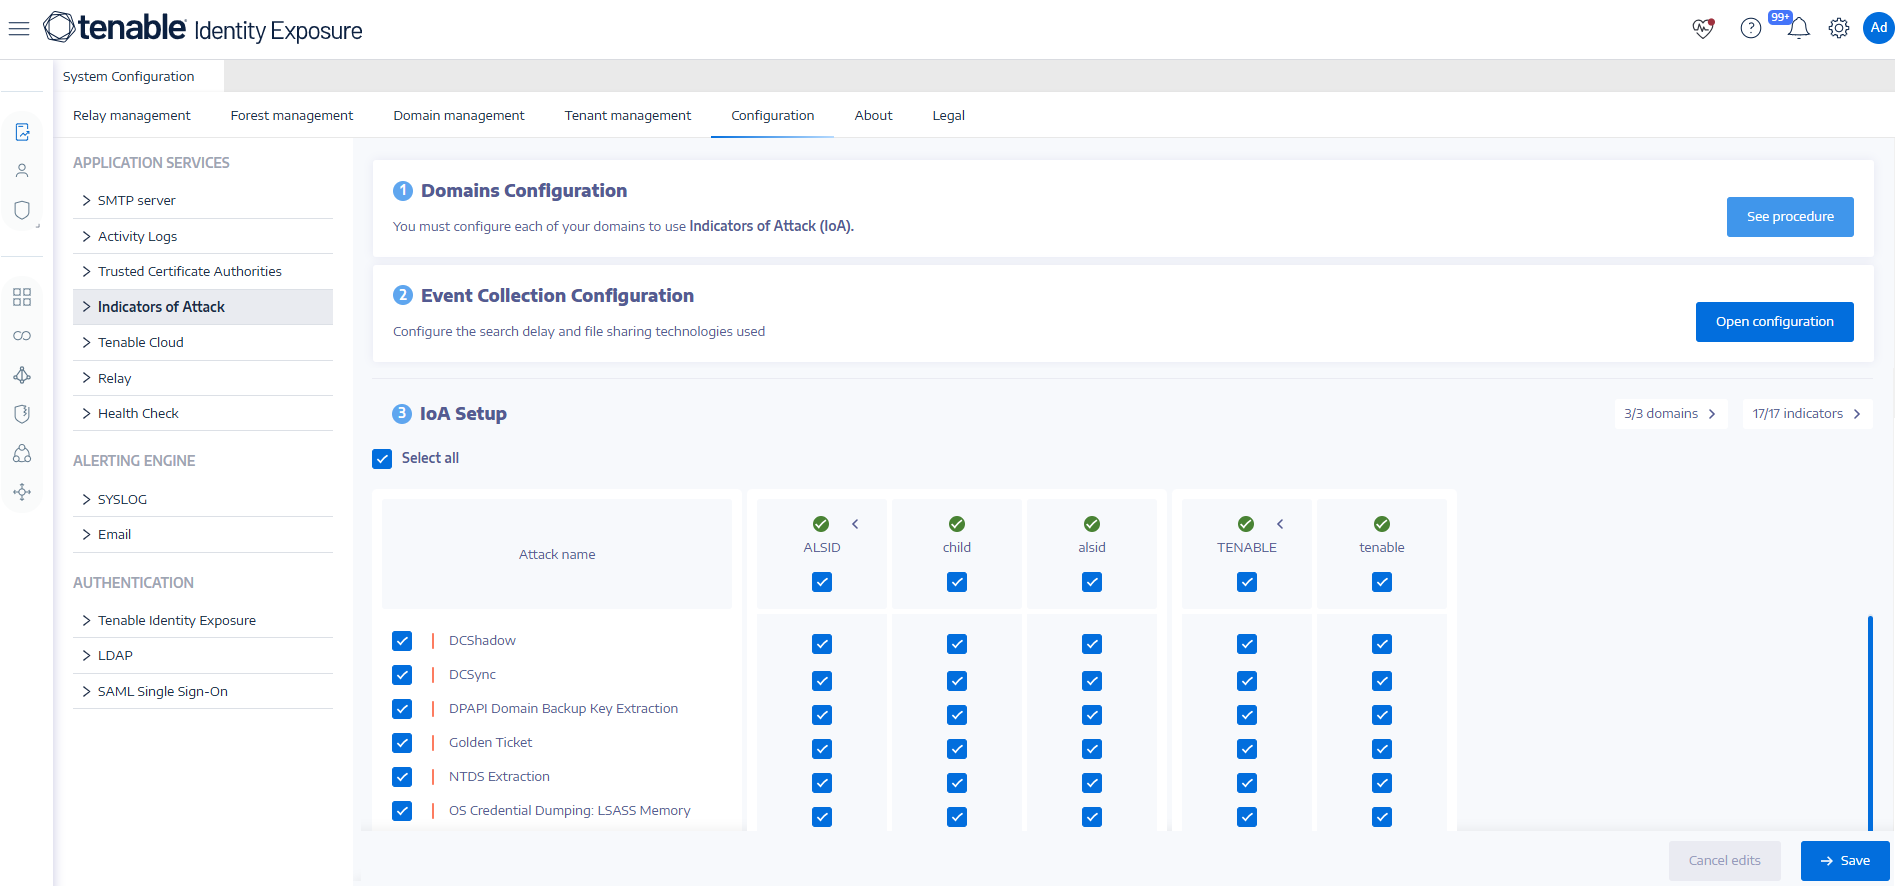Click the help question mark icon
1895x886 pixels.
pos(1750,29)
